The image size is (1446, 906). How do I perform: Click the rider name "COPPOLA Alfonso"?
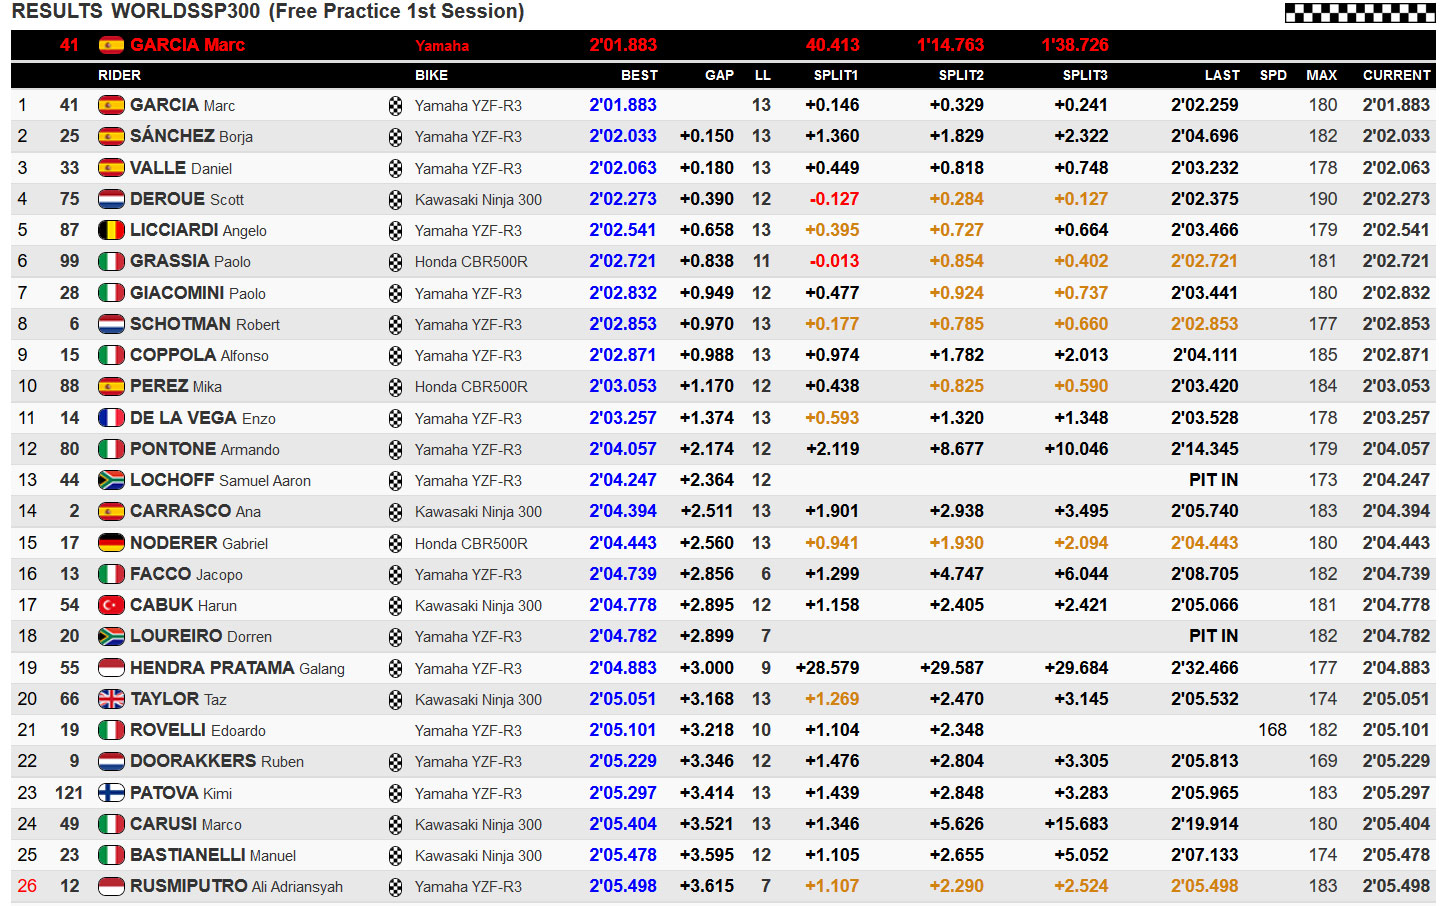(199, 355)
